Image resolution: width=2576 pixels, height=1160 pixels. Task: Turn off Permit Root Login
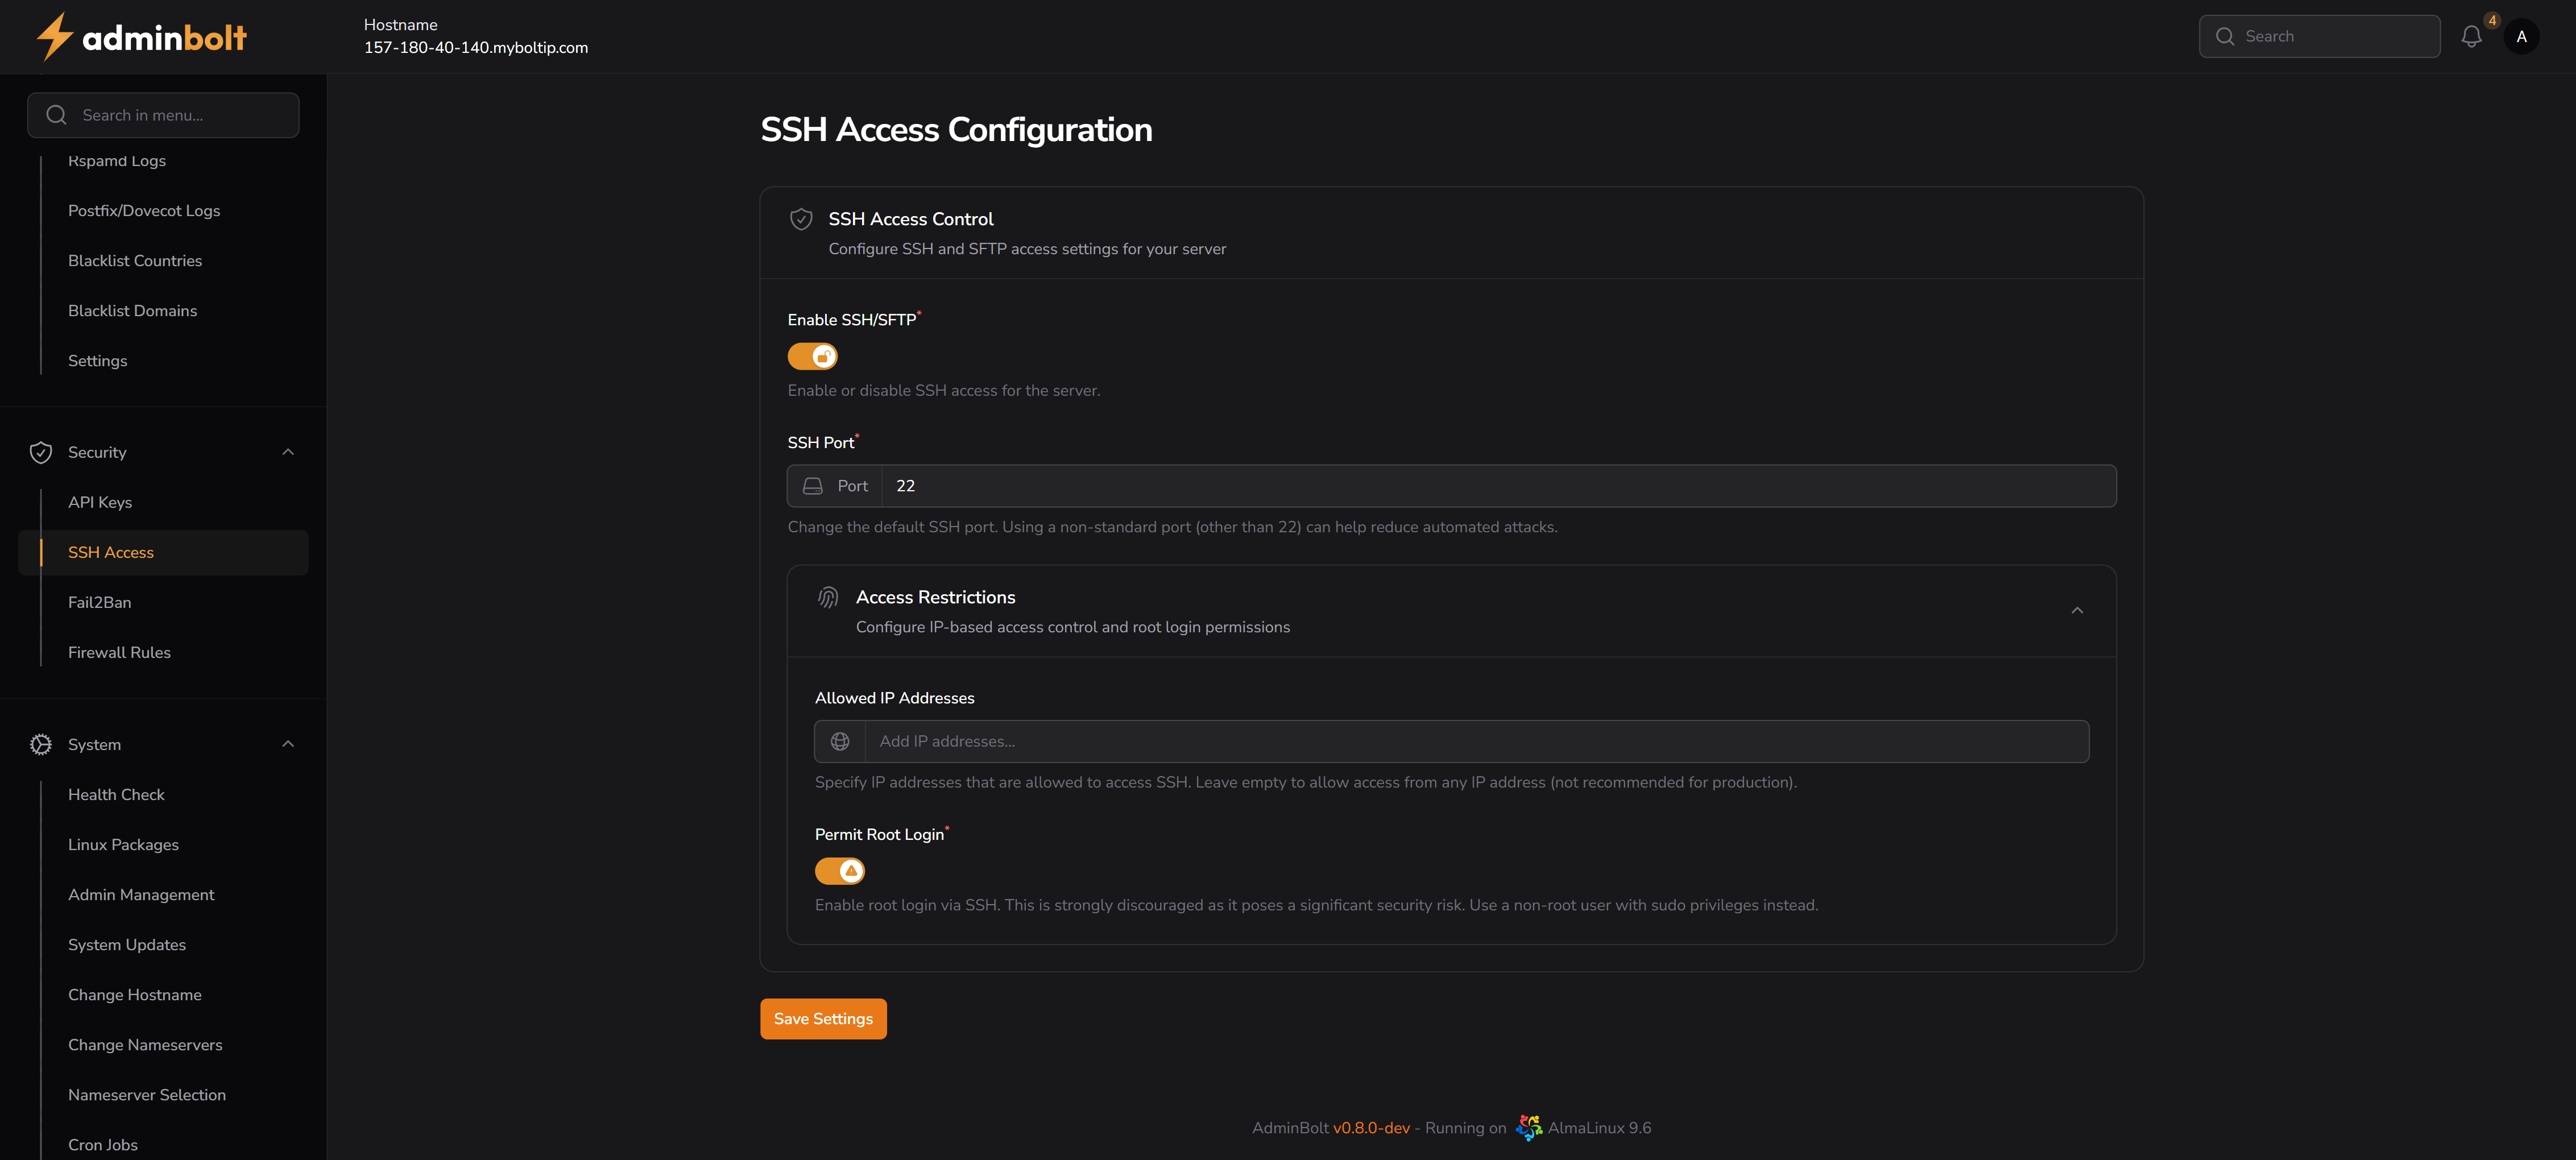tap(840, 870)
